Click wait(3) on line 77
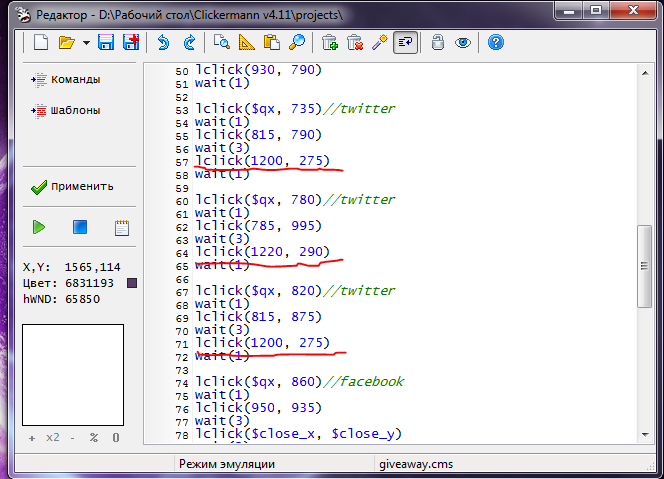Viewport: 664px width, 479px height. 222,421
